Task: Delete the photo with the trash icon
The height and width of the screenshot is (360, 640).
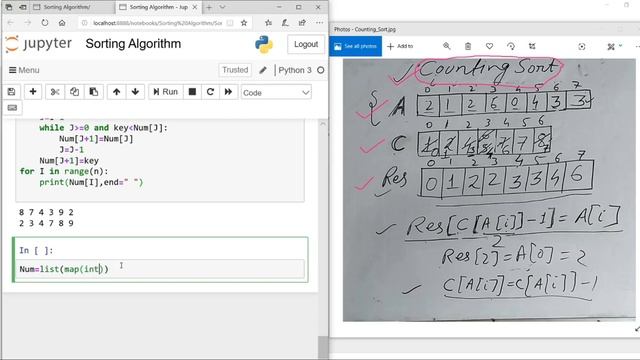Action: (468, 46)
